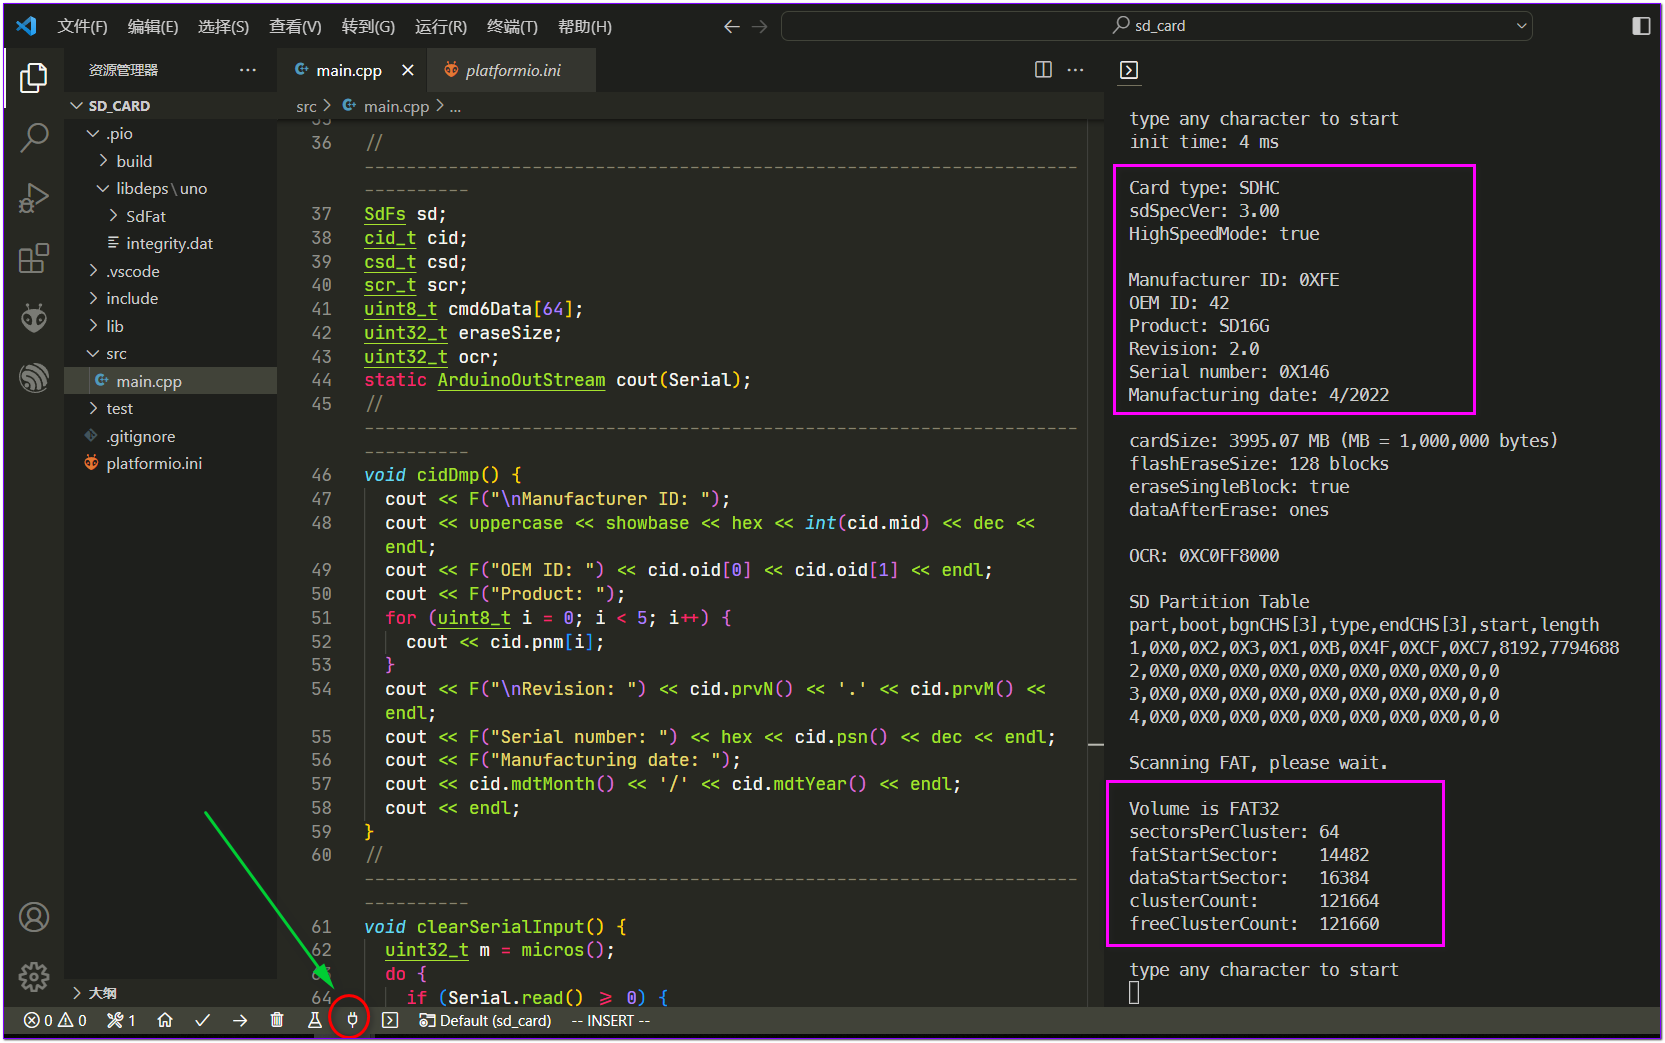This screenshot has height=1043, width=1665.
Task: Open the Search view in activity bar
Action: (x=34, y=137)
